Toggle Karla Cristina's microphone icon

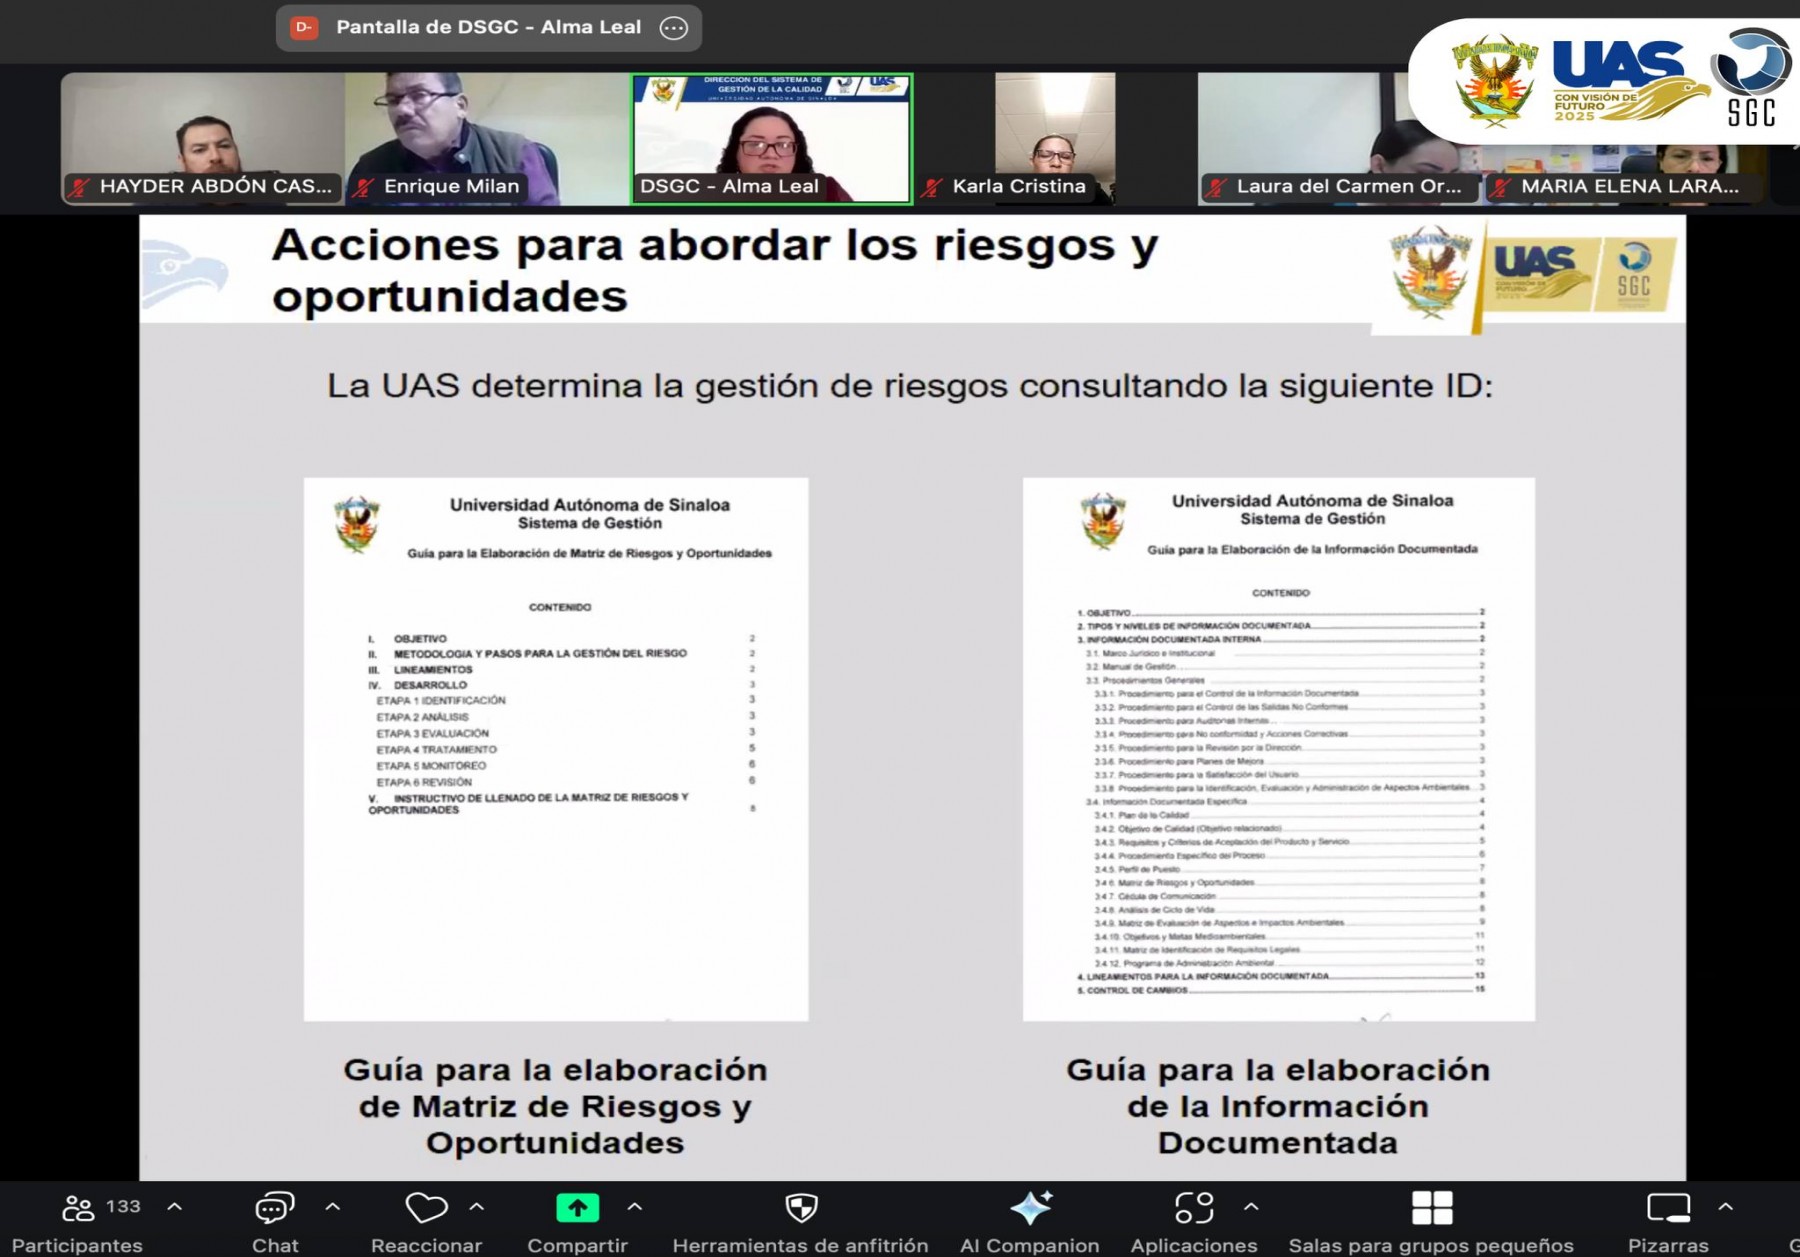coord(931,186)
